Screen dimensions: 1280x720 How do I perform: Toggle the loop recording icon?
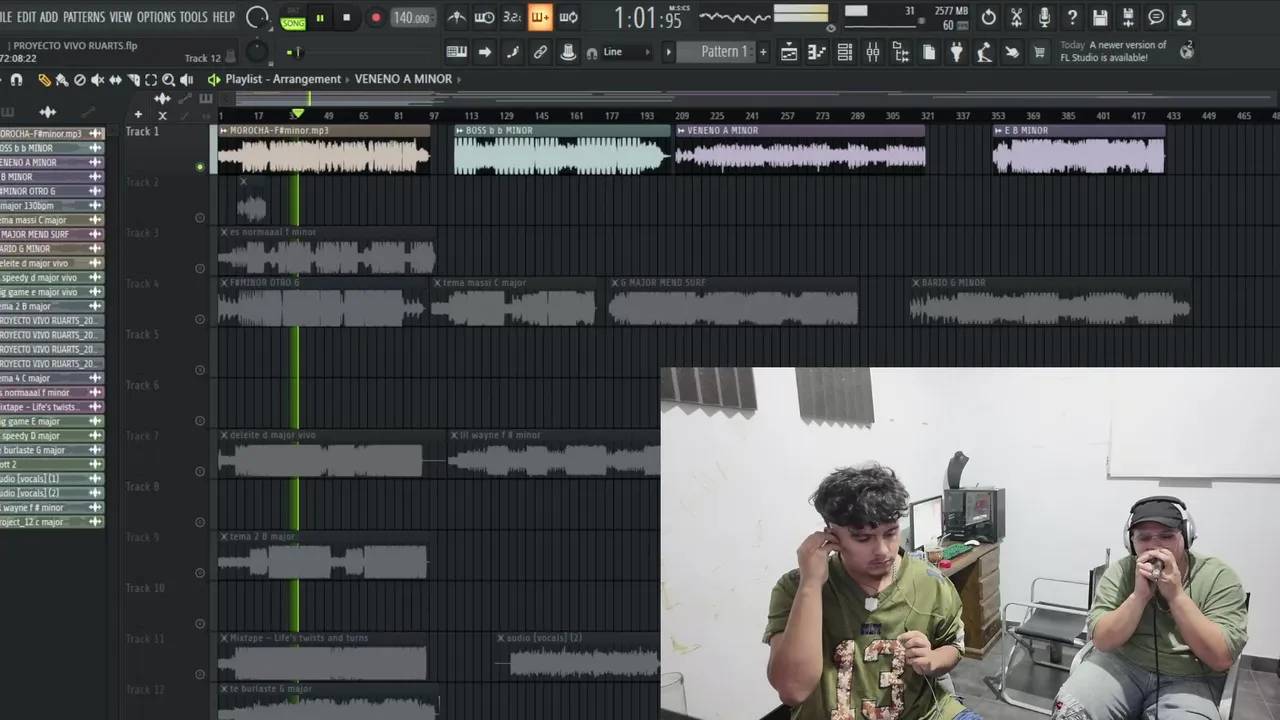tap(568, 17)
